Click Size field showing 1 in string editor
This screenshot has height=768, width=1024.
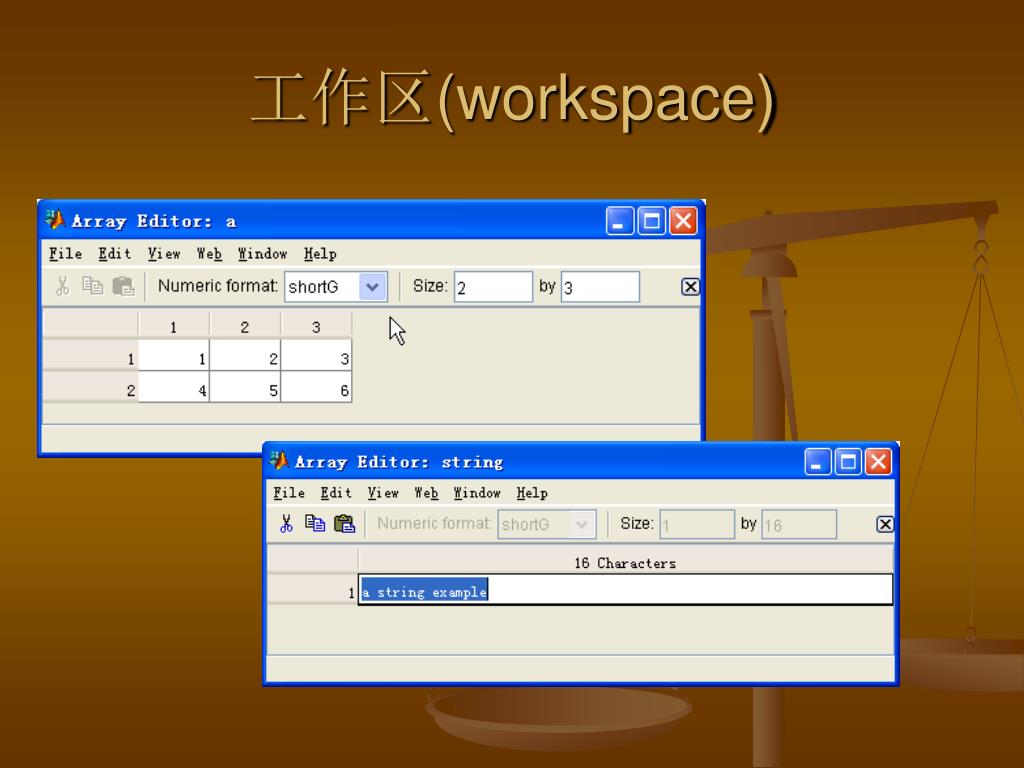coord(697,524)
